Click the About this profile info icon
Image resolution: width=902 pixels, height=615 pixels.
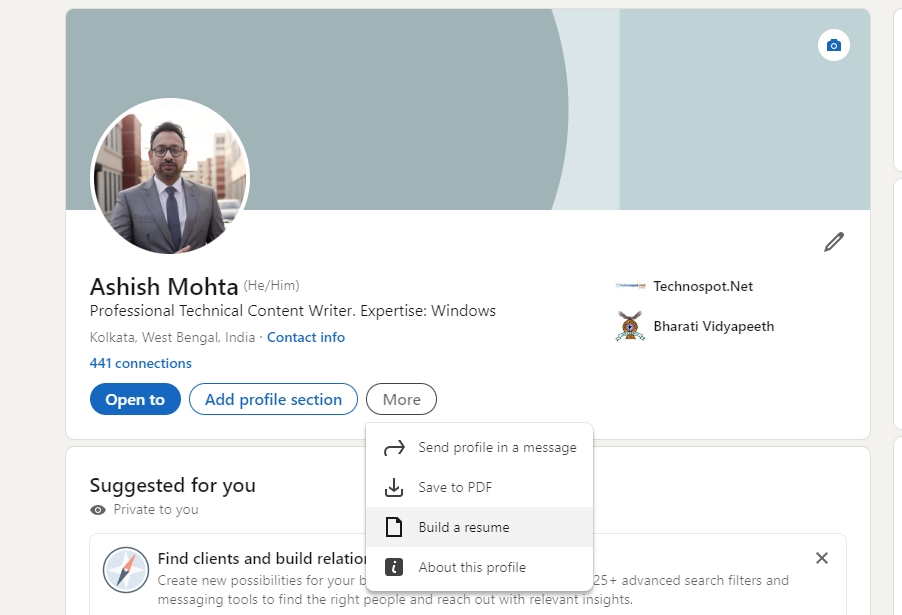point(394,566)
